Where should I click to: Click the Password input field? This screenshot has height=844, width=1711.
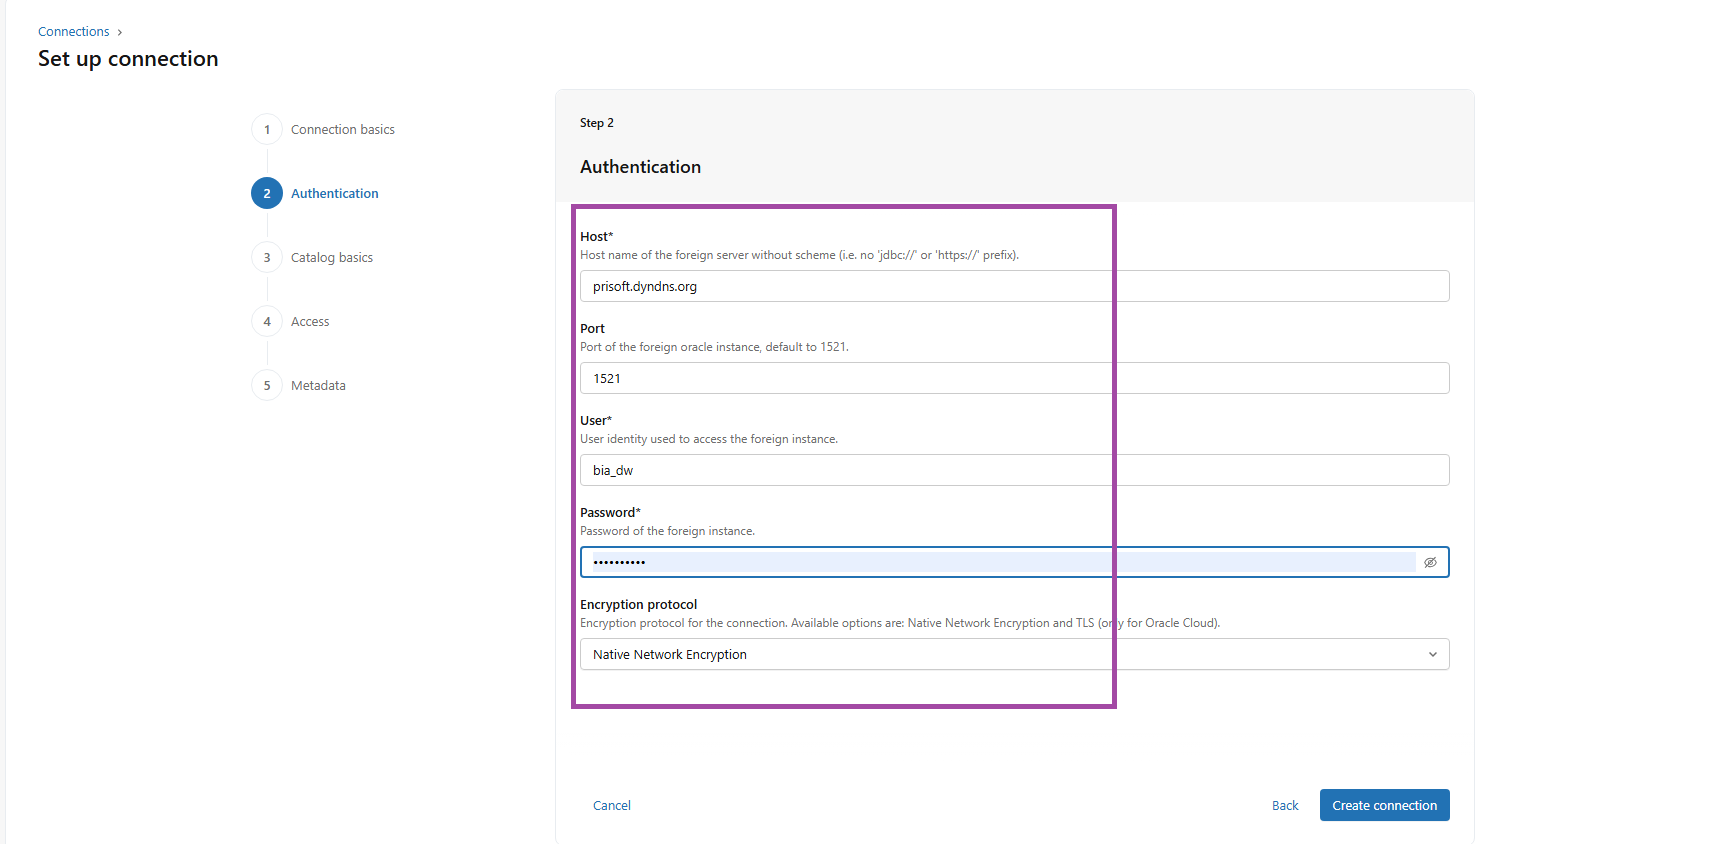point(1000,562)
